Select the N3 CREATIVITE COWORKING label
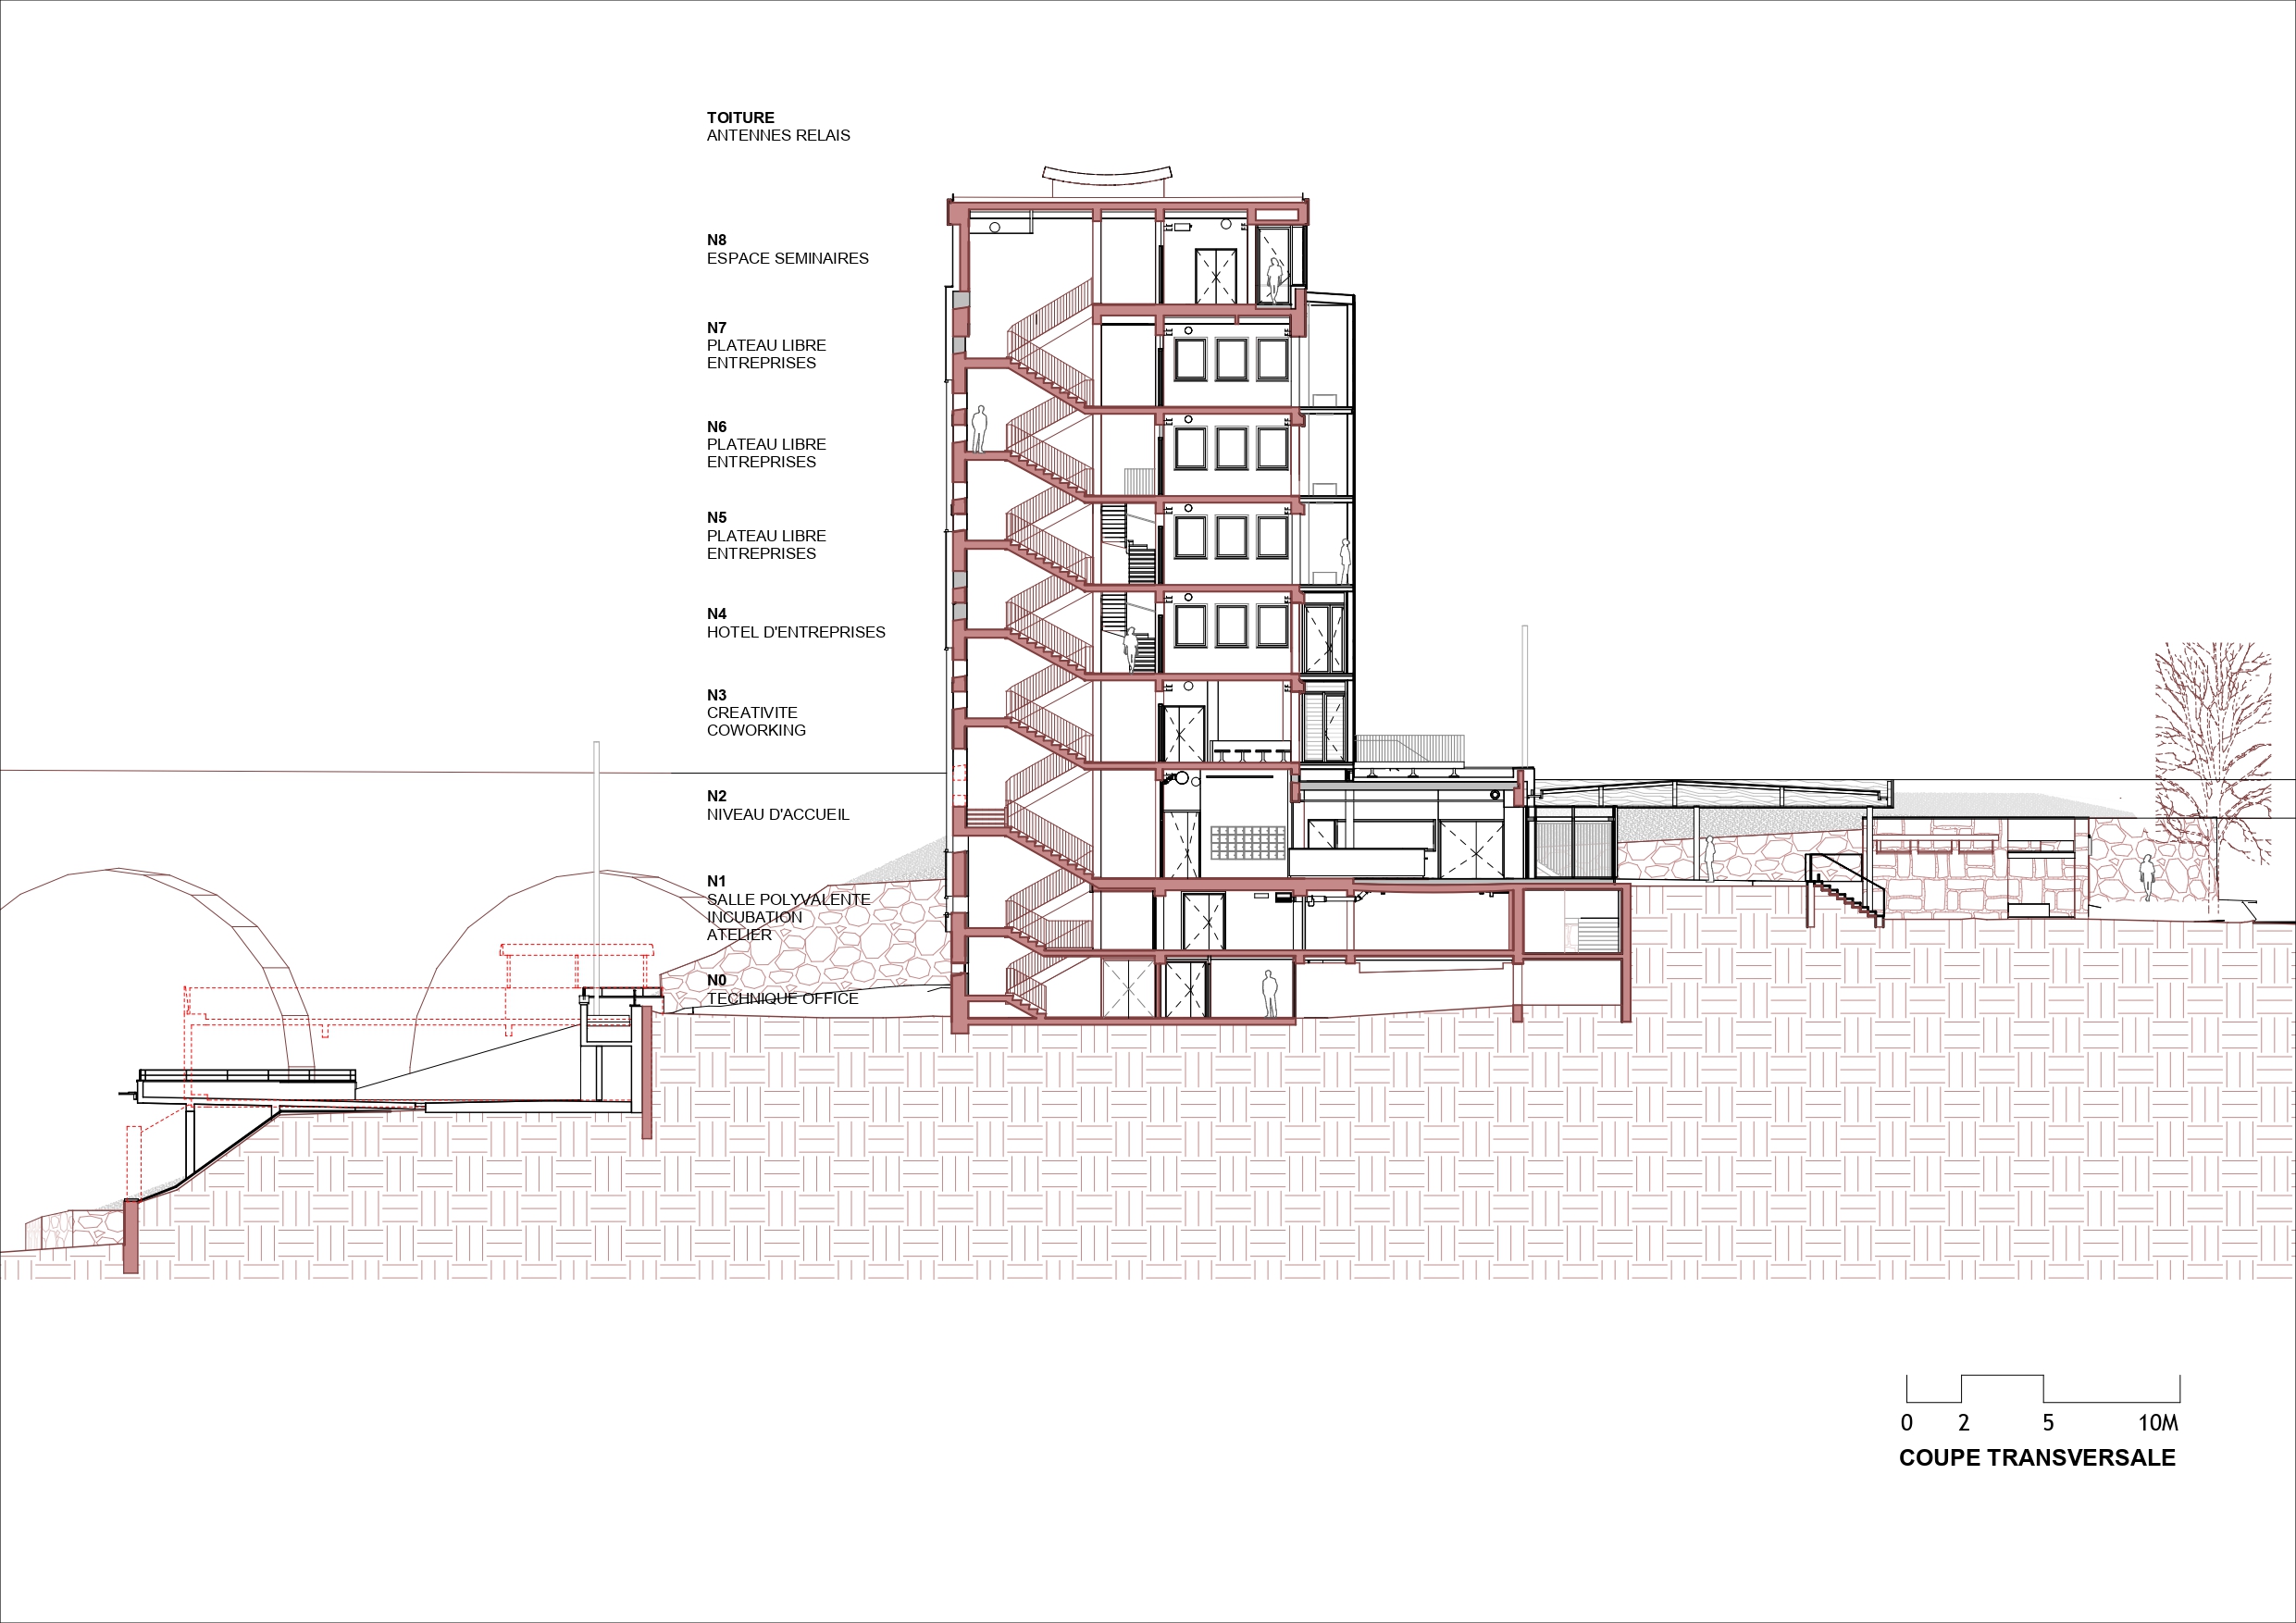The width and height of the screenshot is (2296, 1623). click(755, 713)
